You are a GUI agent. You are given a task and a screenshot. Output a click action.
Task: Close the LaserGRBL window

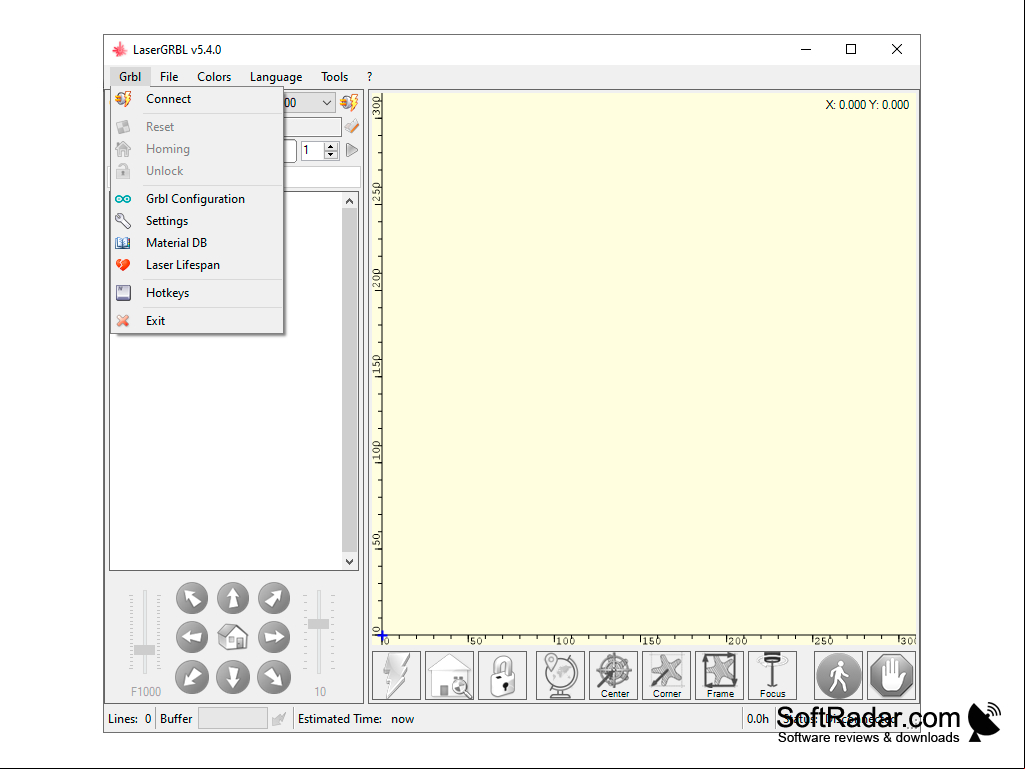(897, 49)
